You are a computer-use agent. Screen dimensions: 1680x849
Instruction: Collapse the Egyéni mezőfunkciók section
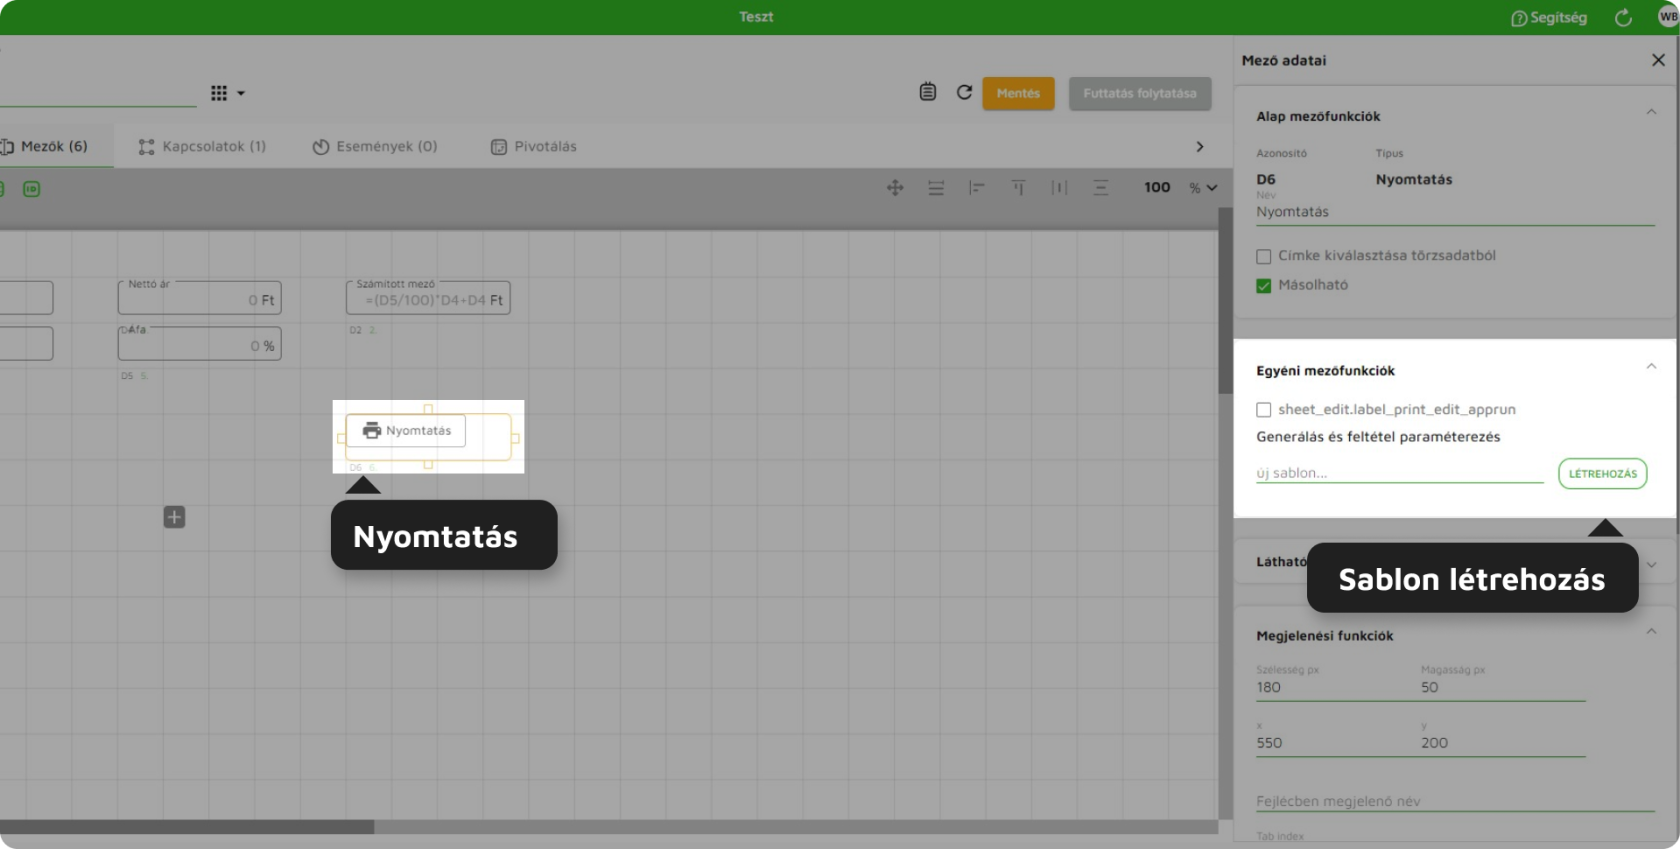(1651, 366)
